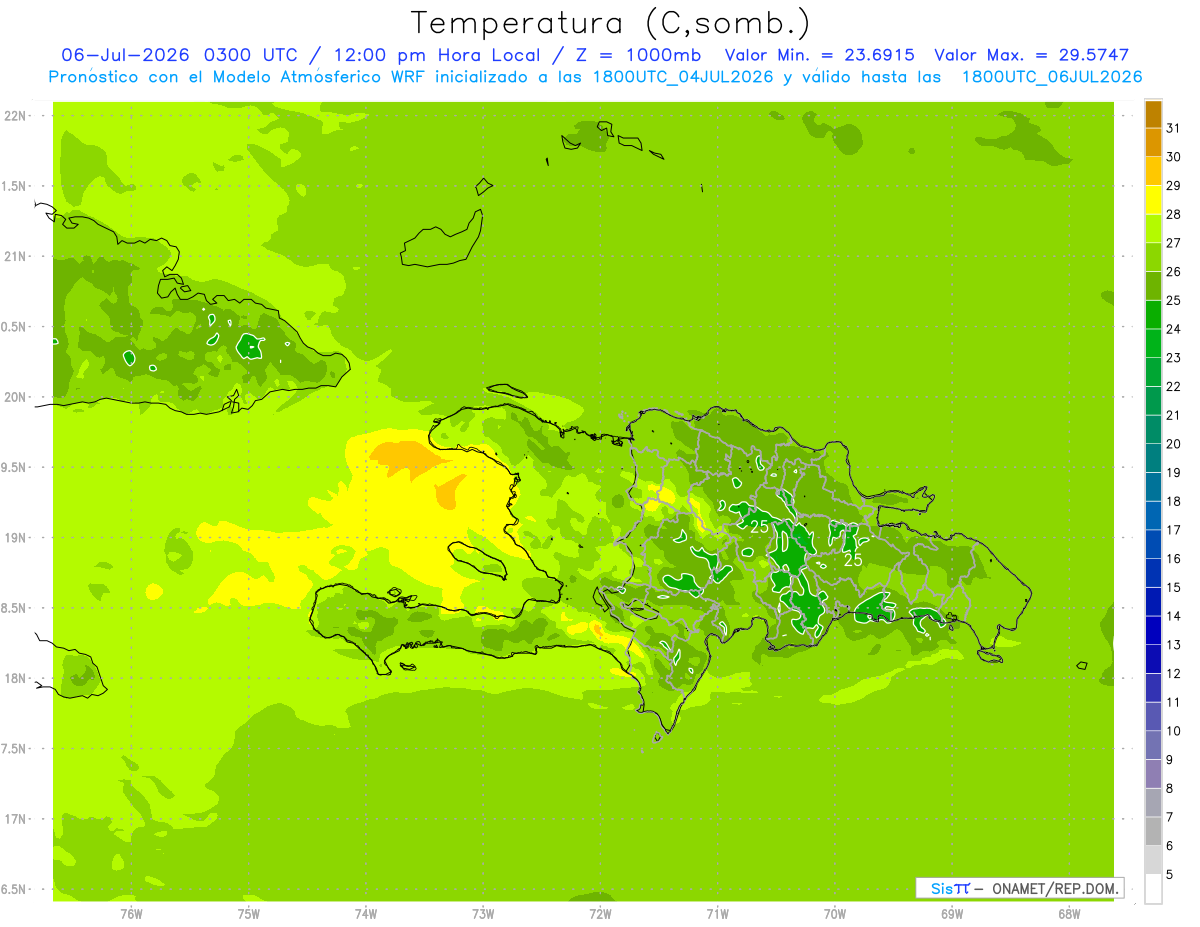Select the legend value '23'
1200x927 pixels.
[x=1174, y=358]
